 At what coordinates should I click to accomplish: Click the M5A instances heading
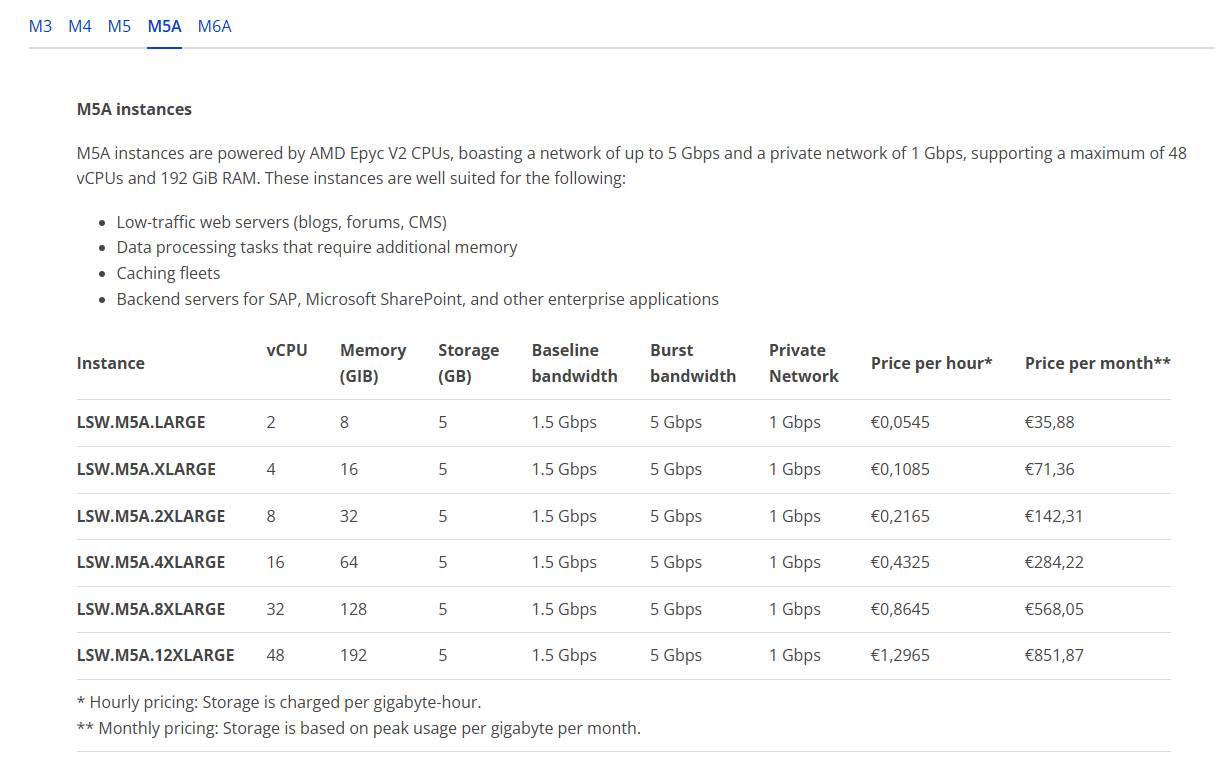pyautogui.click(x=134, y=109)
